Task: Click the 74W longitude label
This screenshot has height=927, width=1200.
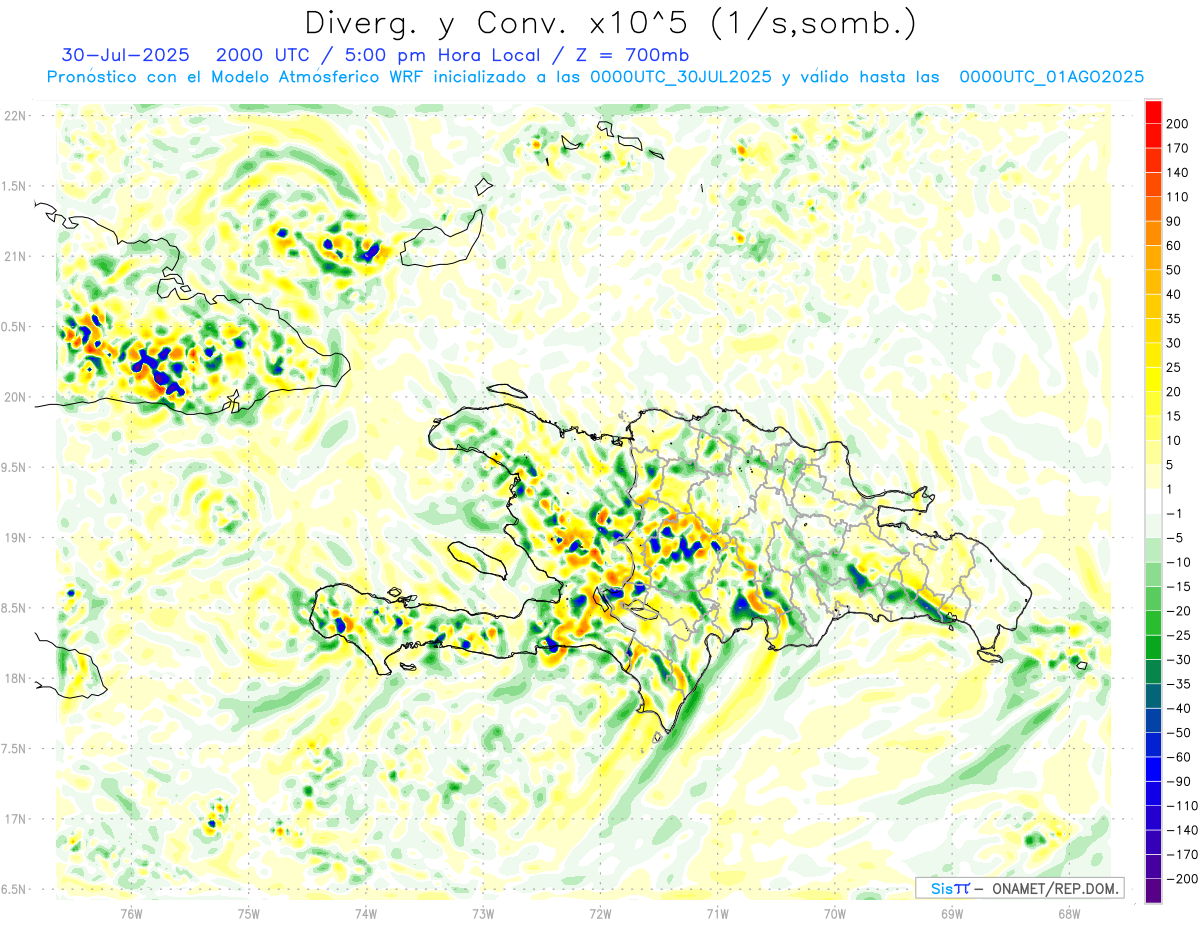Action: [365, 912]
